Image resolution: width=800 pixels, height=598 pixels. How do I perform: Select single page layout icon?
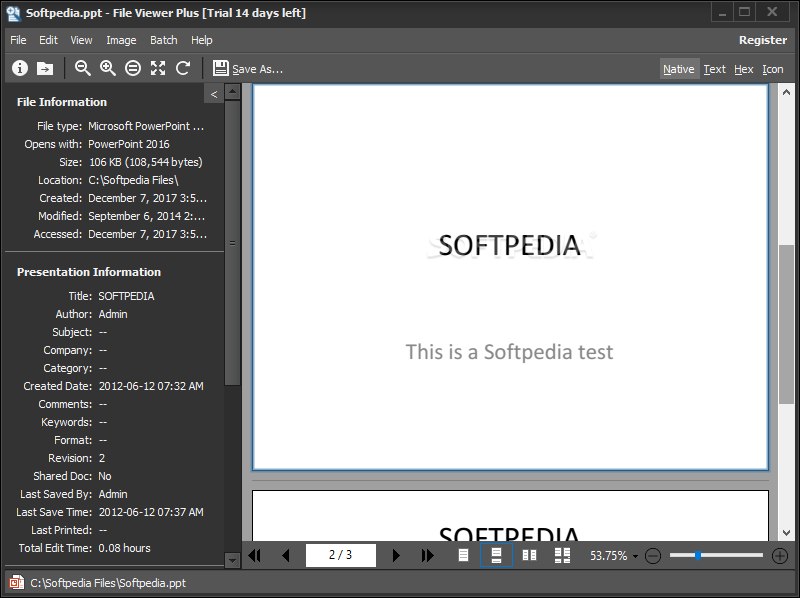tap(463, 555)
